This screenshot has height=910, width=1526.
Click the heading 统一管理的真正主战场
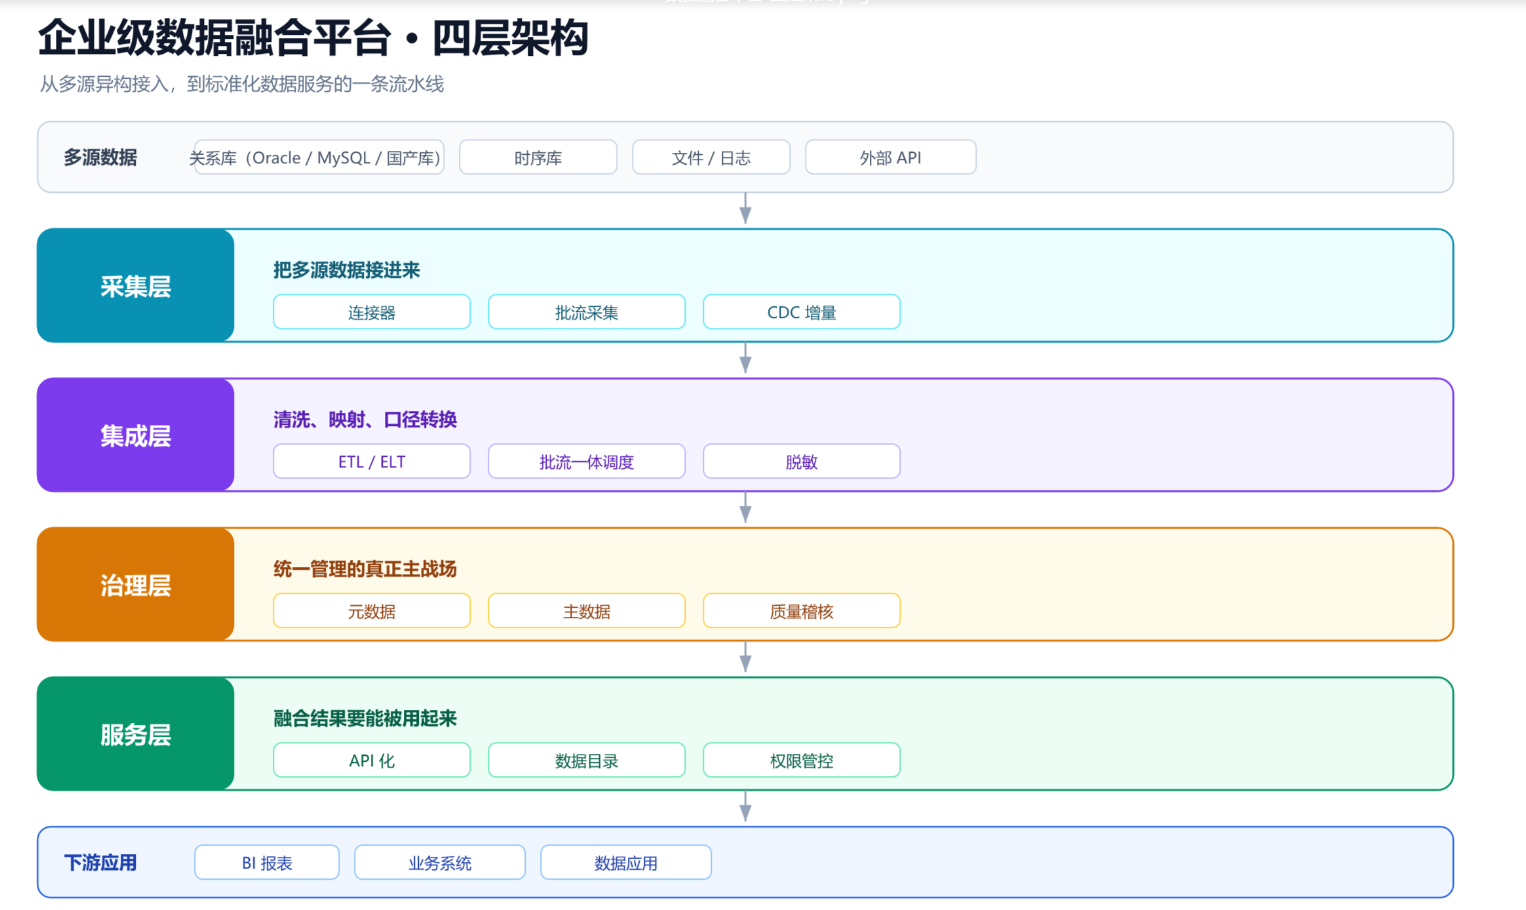pos(365,569)
